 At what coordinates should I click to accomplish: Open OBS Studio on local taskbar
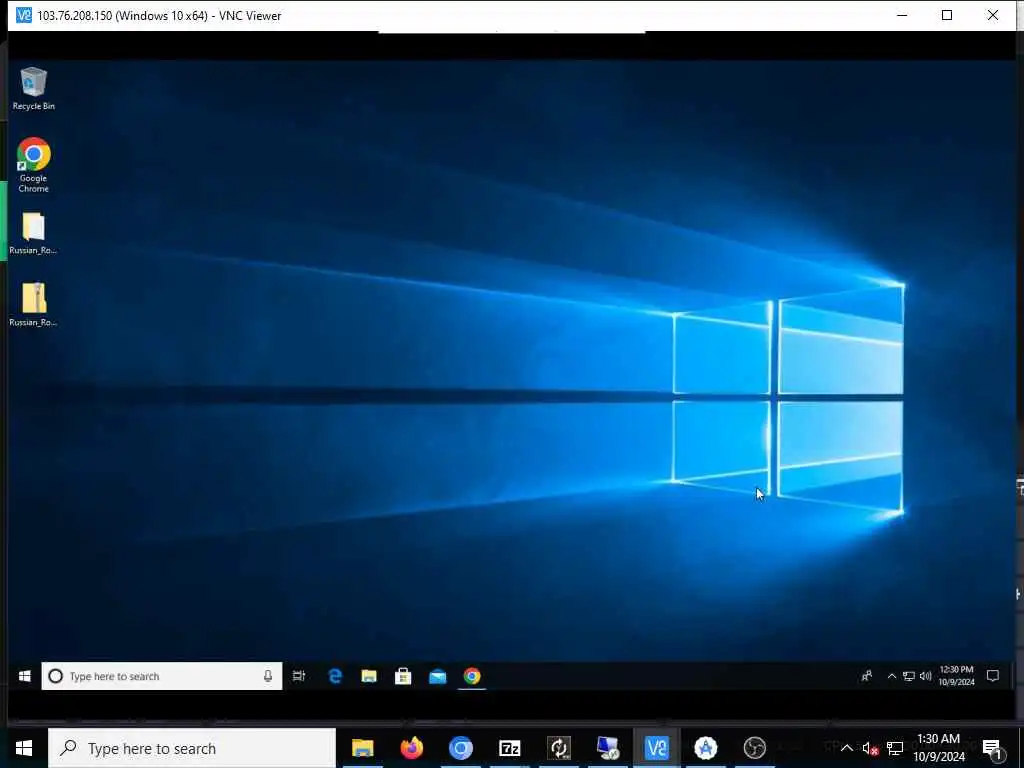click(x=754, y=748)
